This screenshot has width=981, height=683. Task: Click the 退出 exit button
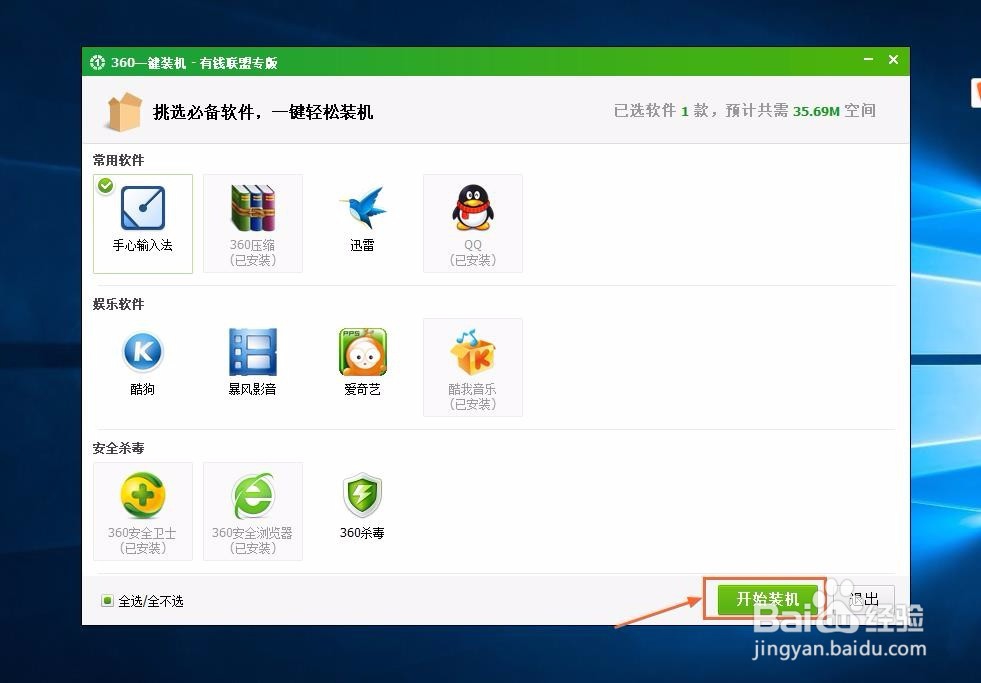click(864, 599)
